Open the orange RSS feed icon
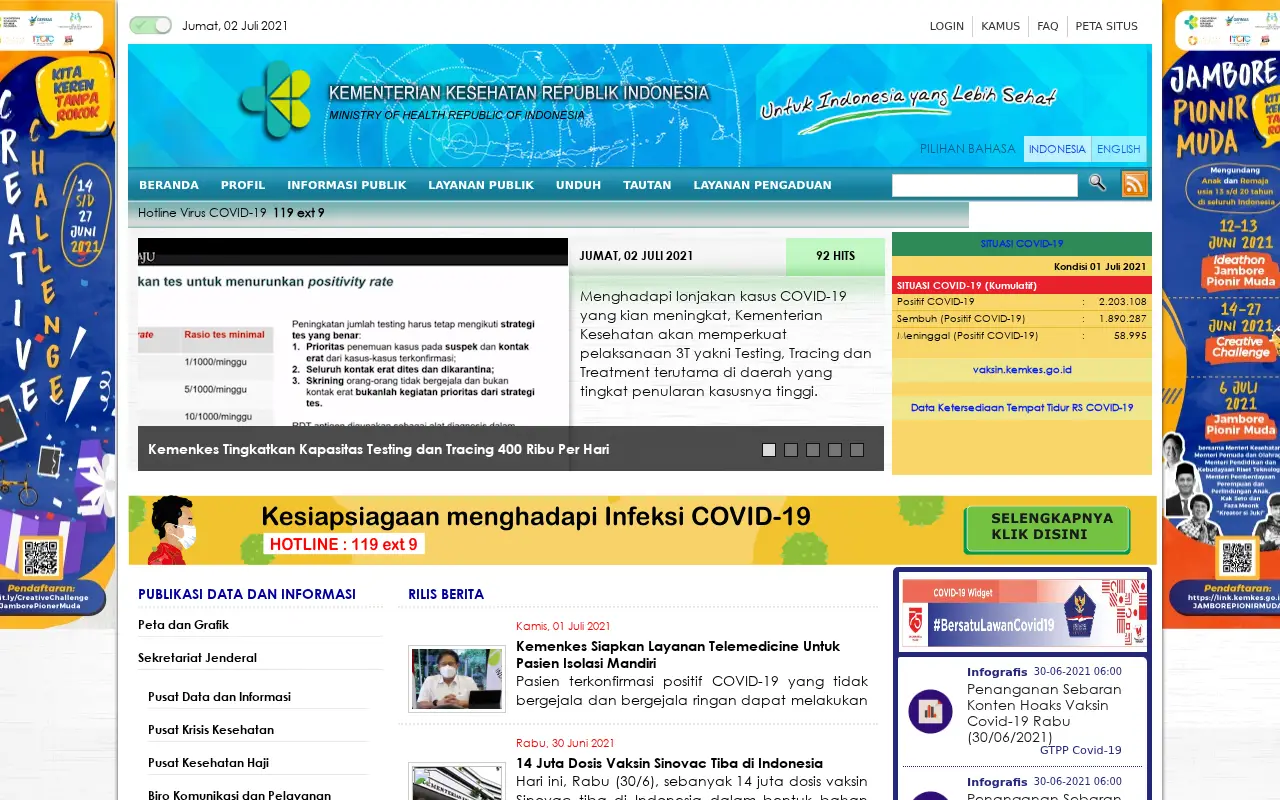 click(x=1134, y=184)
